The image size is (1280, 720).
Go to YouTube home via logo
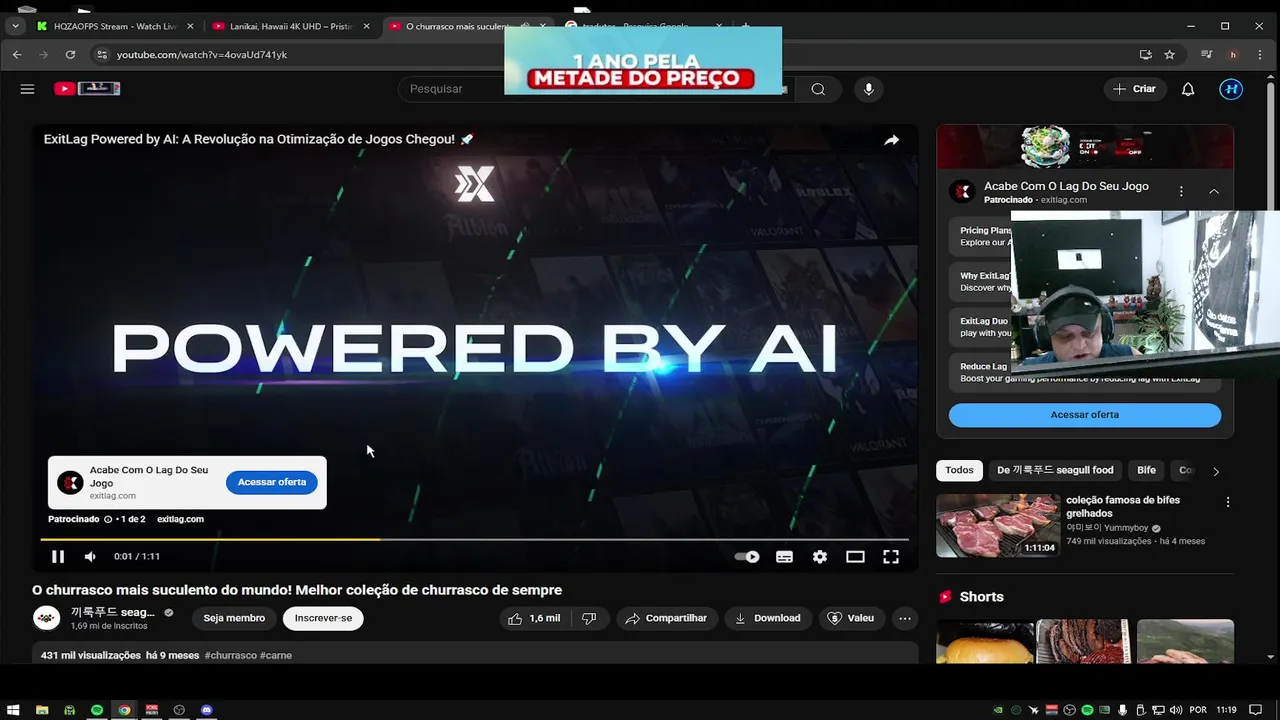click(x=87, y=89)
